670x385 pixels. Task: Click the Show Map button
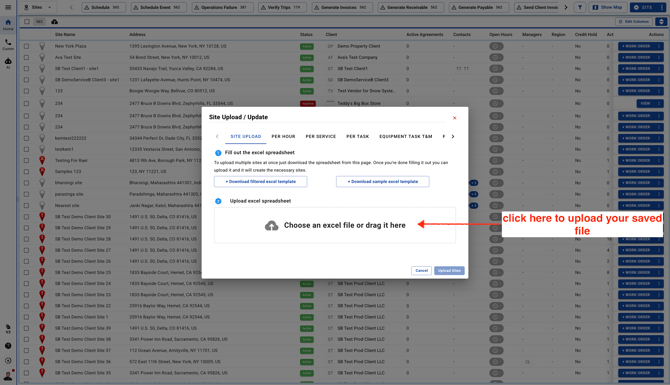tap(608, 7)
